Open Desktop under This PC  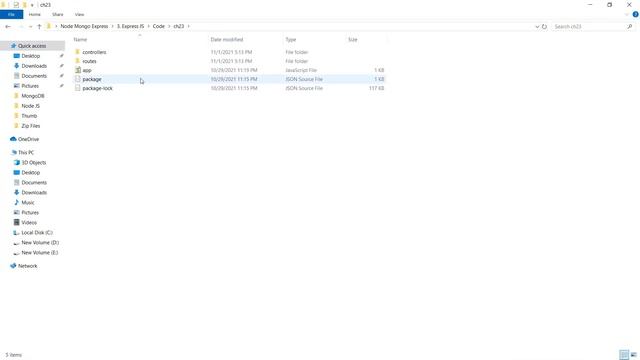pyautogui.click(x=31, y=172)
